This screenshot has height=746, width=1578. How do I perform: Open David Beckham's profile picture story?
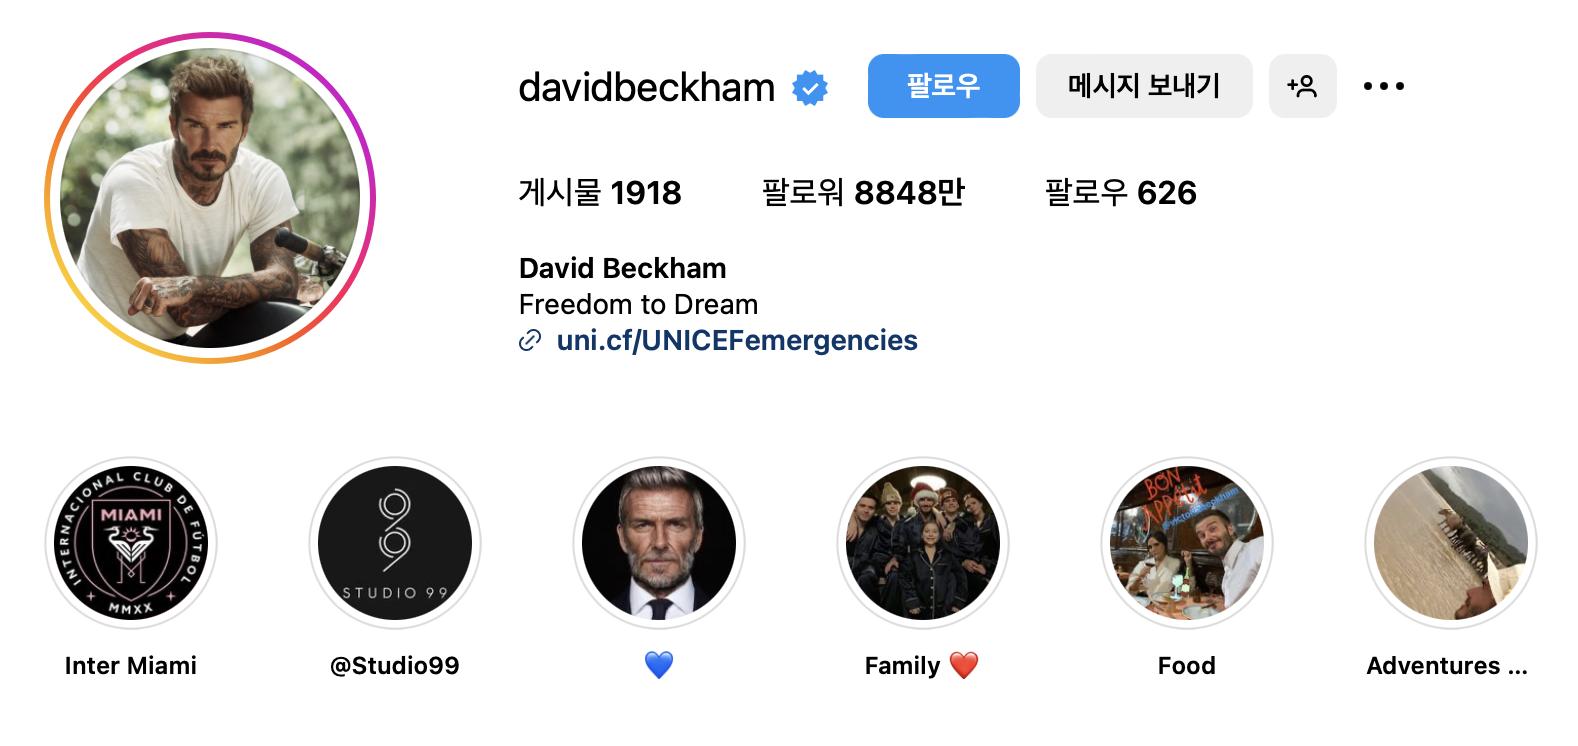point(210,198)
